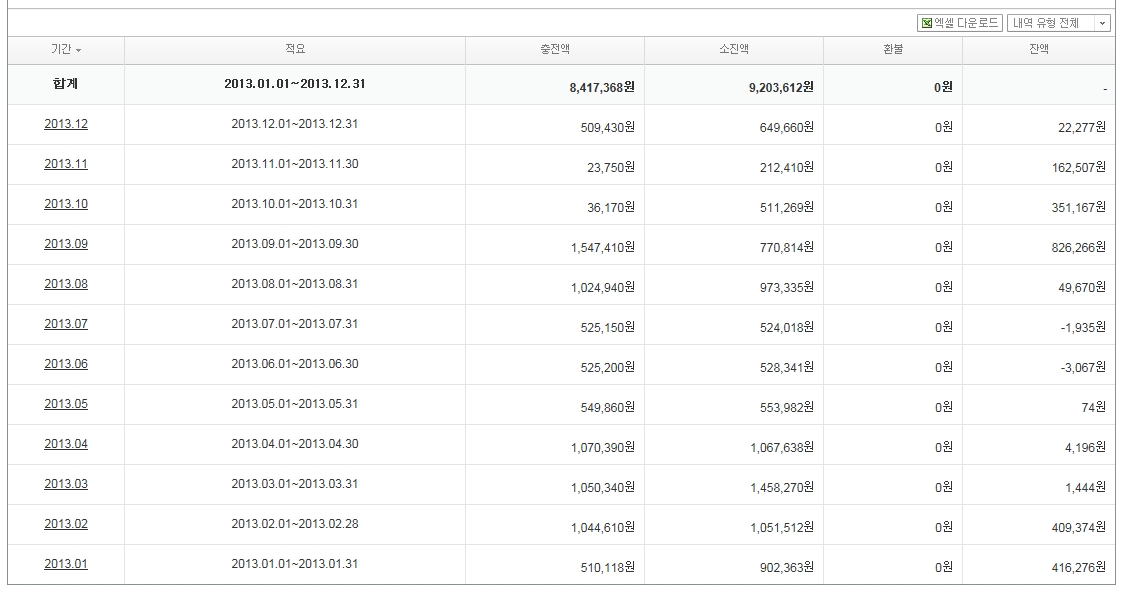View the 2013.02 month details
The image size is (1123, 592).
66,524
